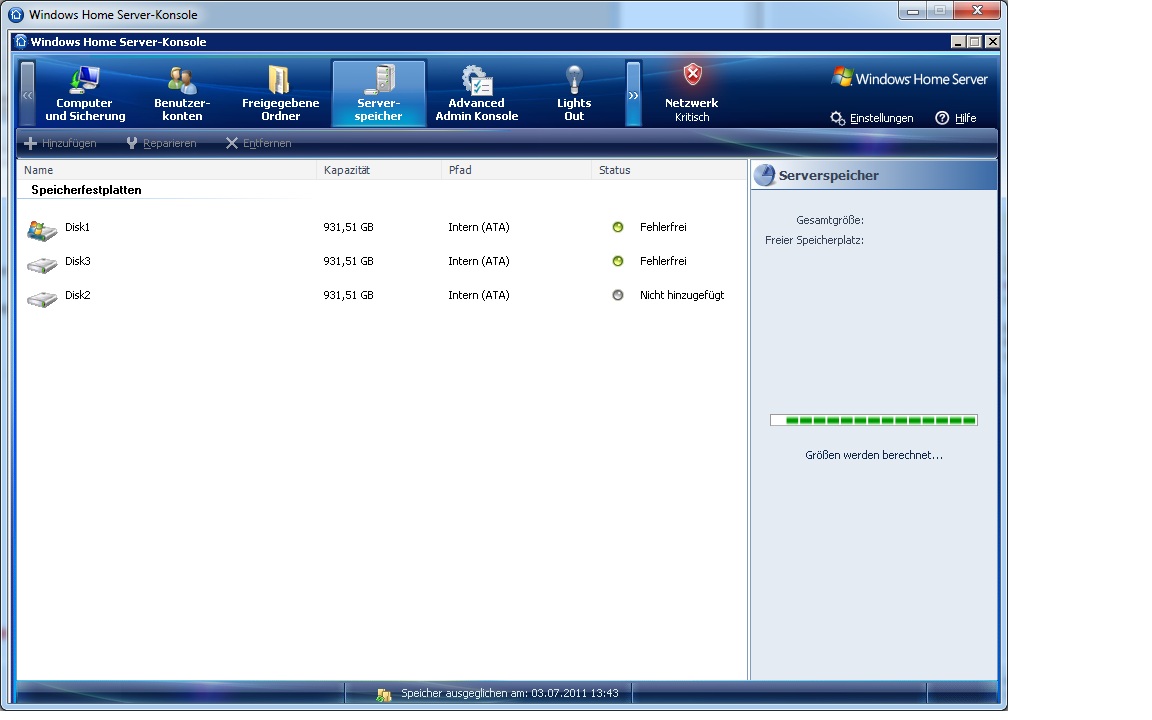Click the green size calculation progress bar
Image resolution: width=1152 pixels, height=720 pixels.
coord(874,420)
